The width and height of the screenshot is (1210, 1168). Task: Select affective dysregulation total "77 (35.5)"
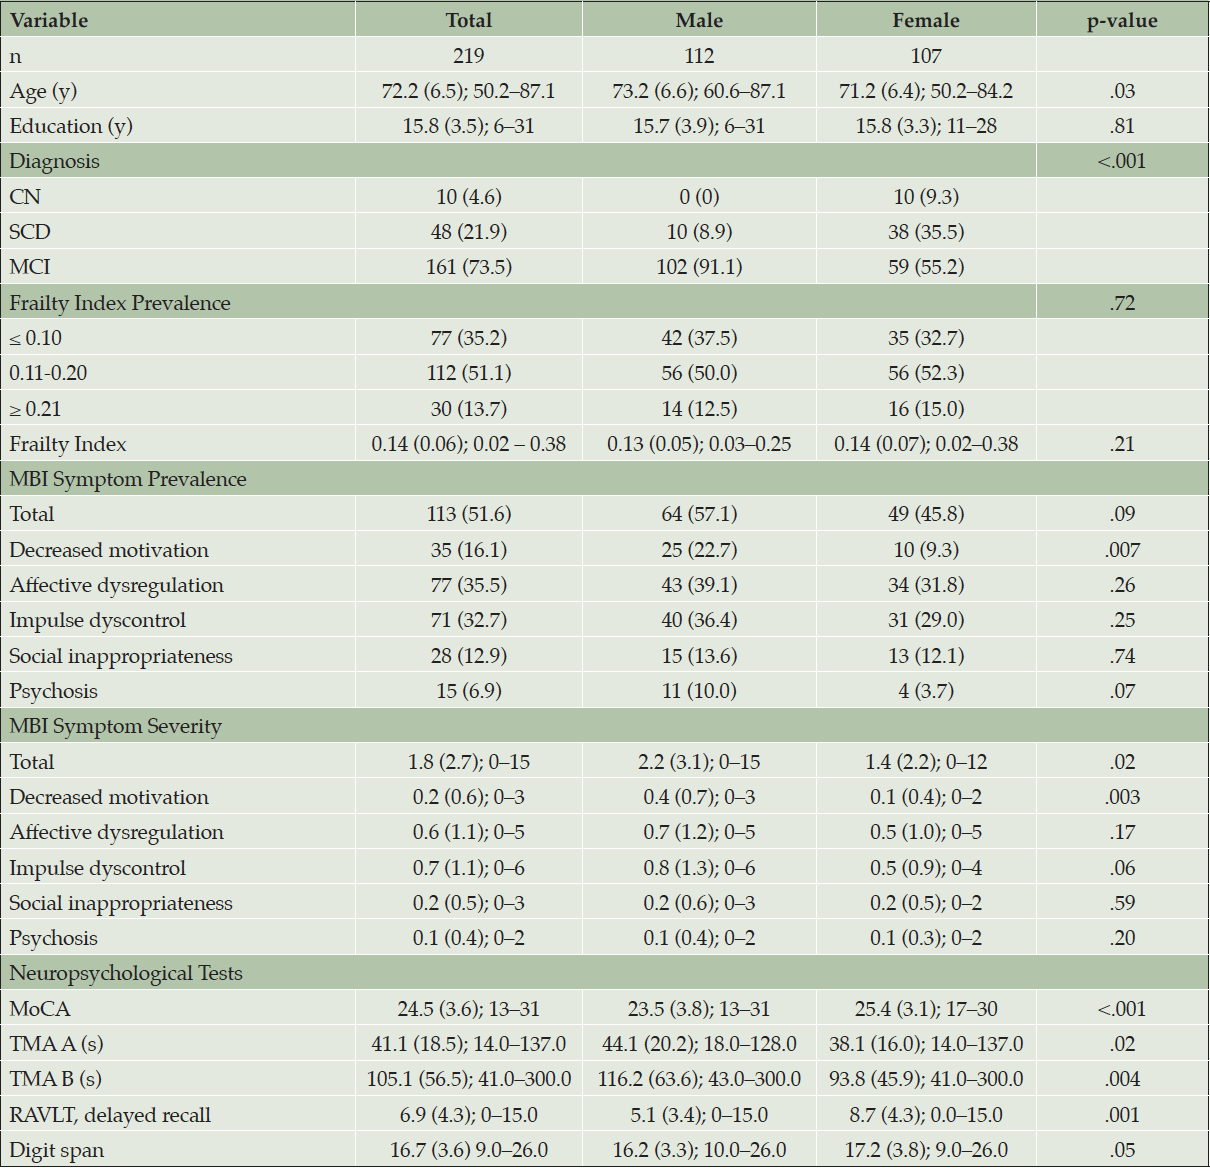point(469,585)
